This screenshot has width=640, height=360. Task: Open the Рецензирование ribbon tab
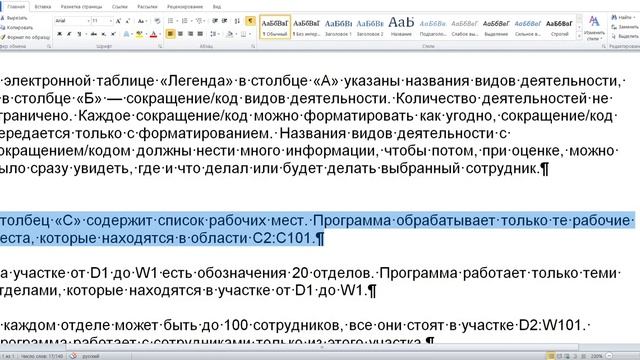(185, 7)
